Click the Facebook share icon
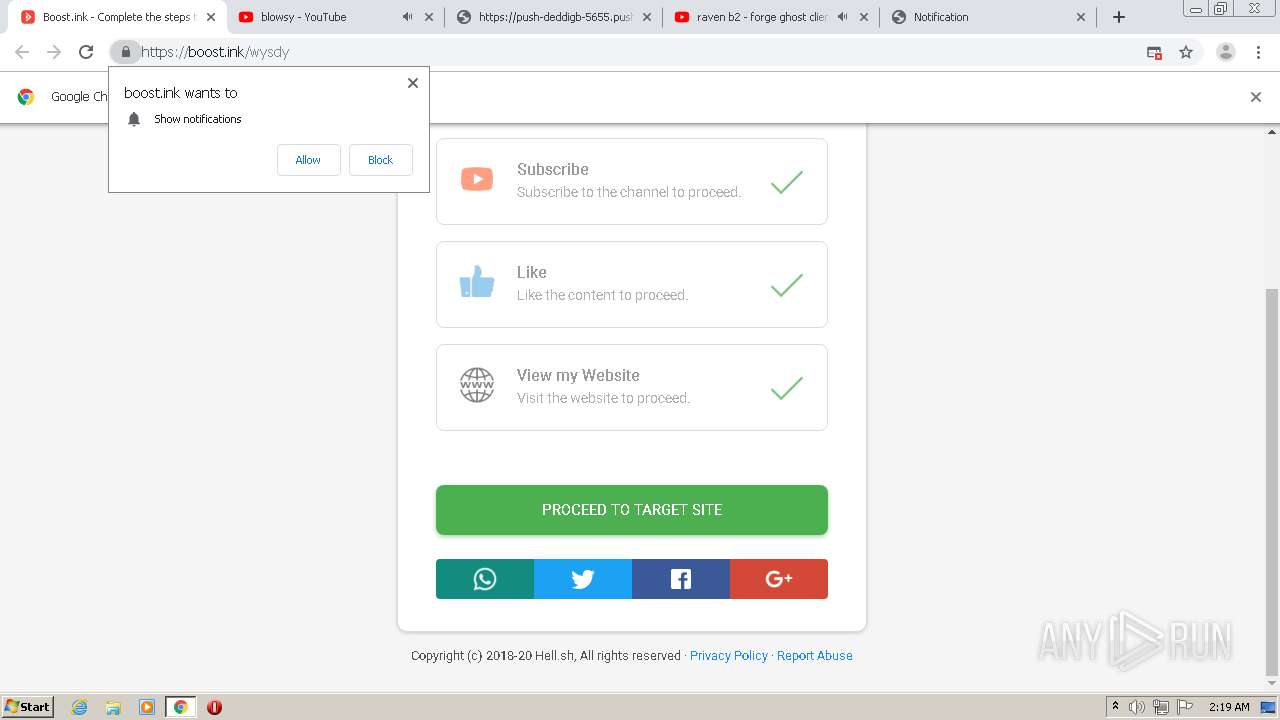This screenshot has height=720, width=1280. (681, 579)
